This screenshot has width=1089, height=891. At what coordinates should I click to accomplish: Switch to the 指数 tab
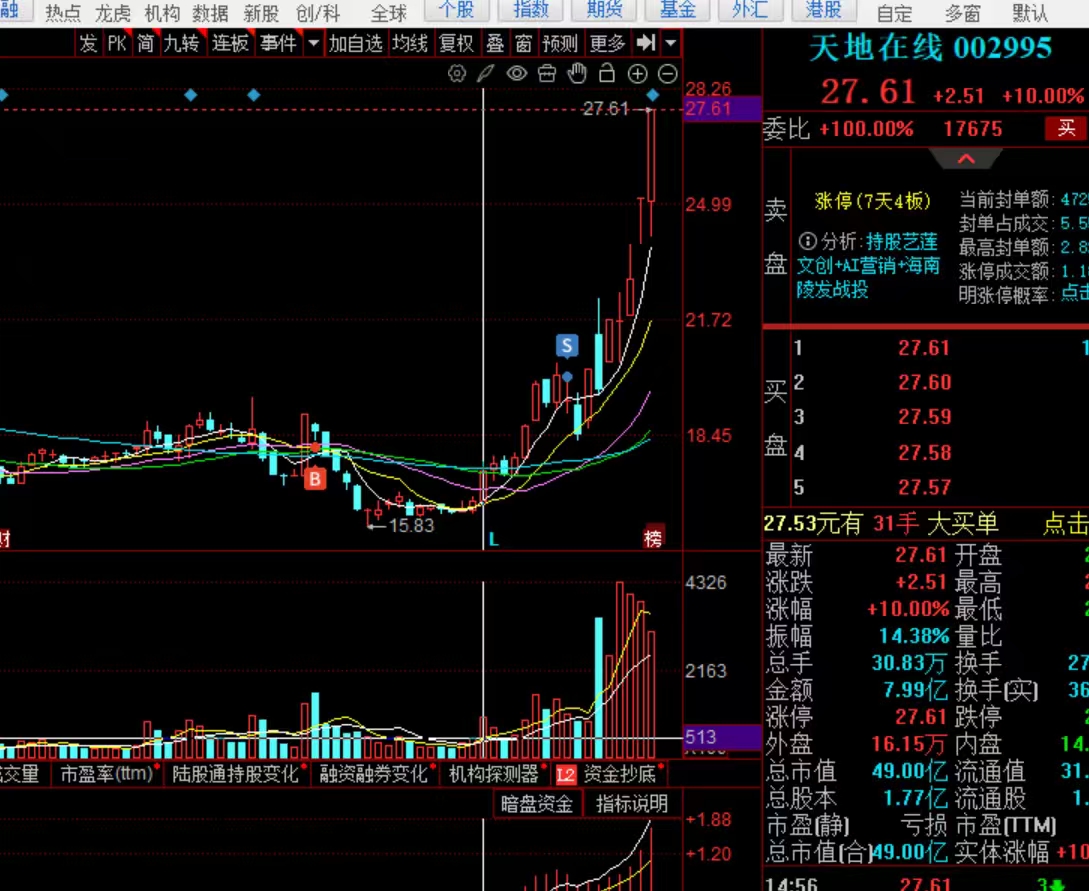tap(531, 10)
